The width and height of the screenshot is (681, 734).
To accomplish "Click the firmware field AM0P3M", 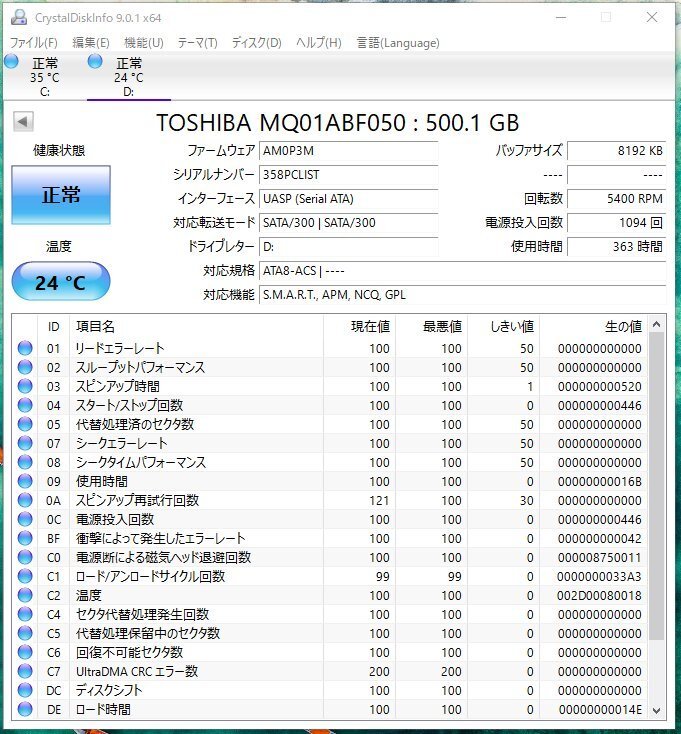I will pos(348,151).
